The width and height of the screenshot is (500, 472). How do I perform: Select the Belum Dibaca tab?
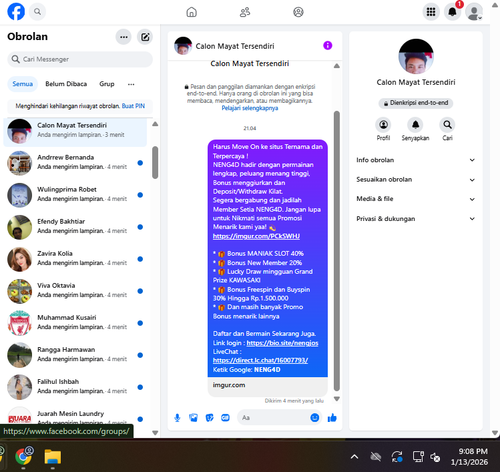[x=66, y=84]
